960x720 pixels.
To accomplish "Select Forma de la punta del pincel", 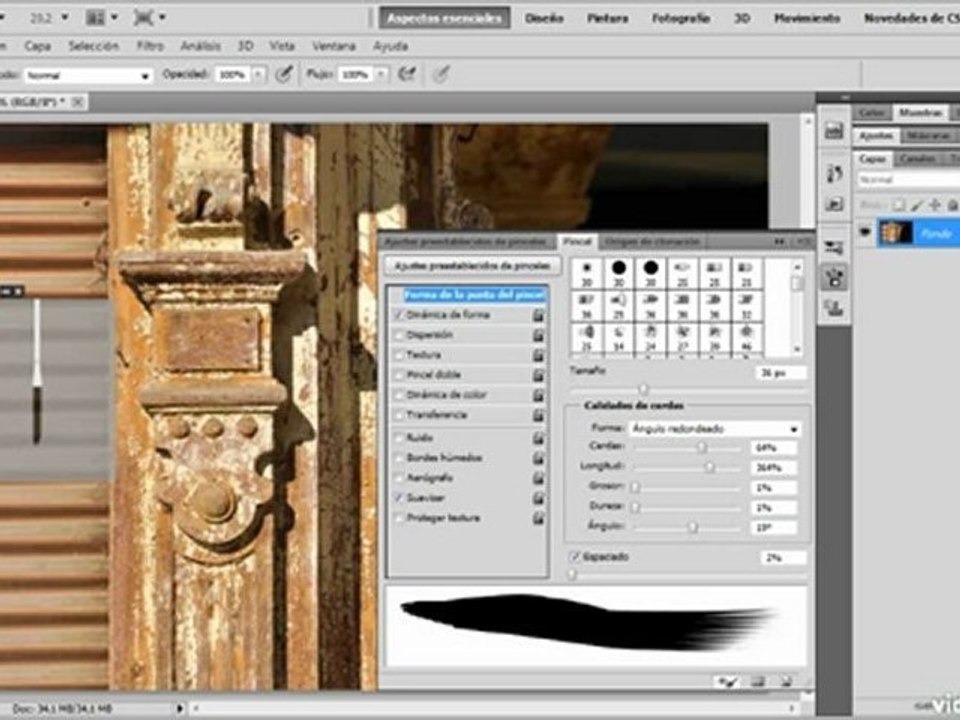I will coord(474,295).
